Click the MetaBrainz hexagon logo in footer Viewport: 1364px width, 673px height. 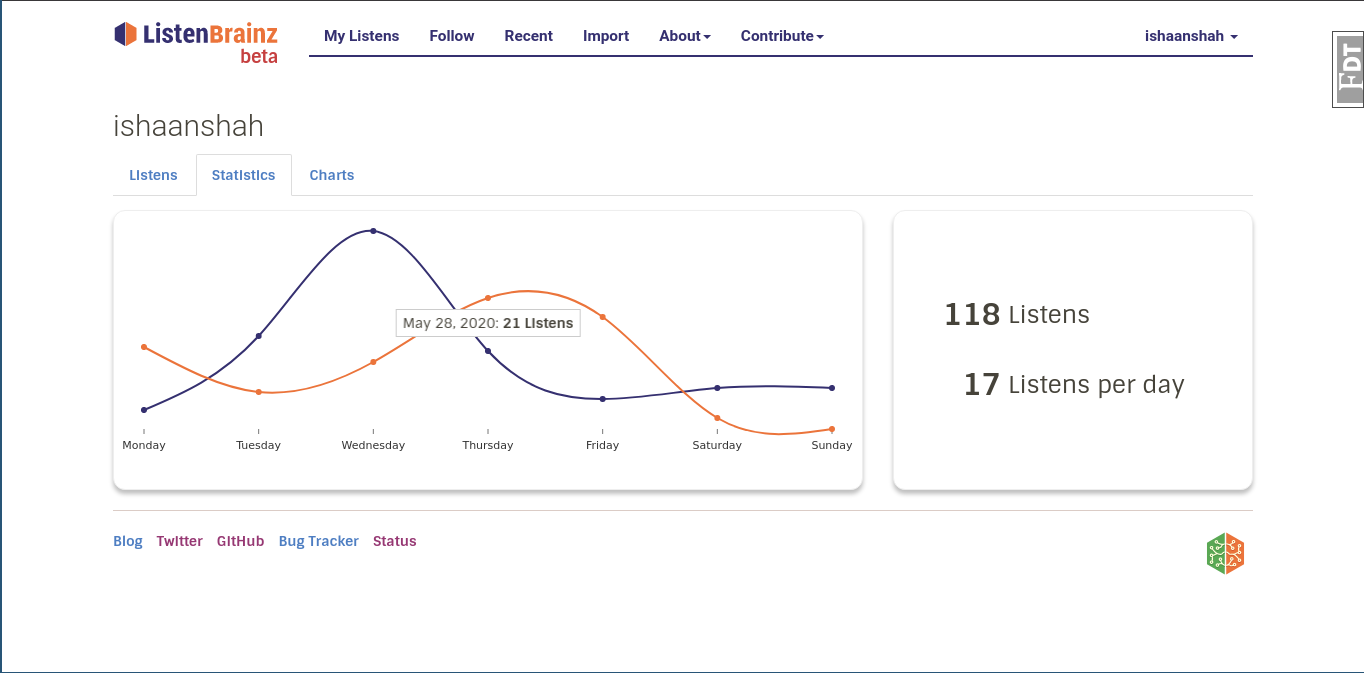1225,553
